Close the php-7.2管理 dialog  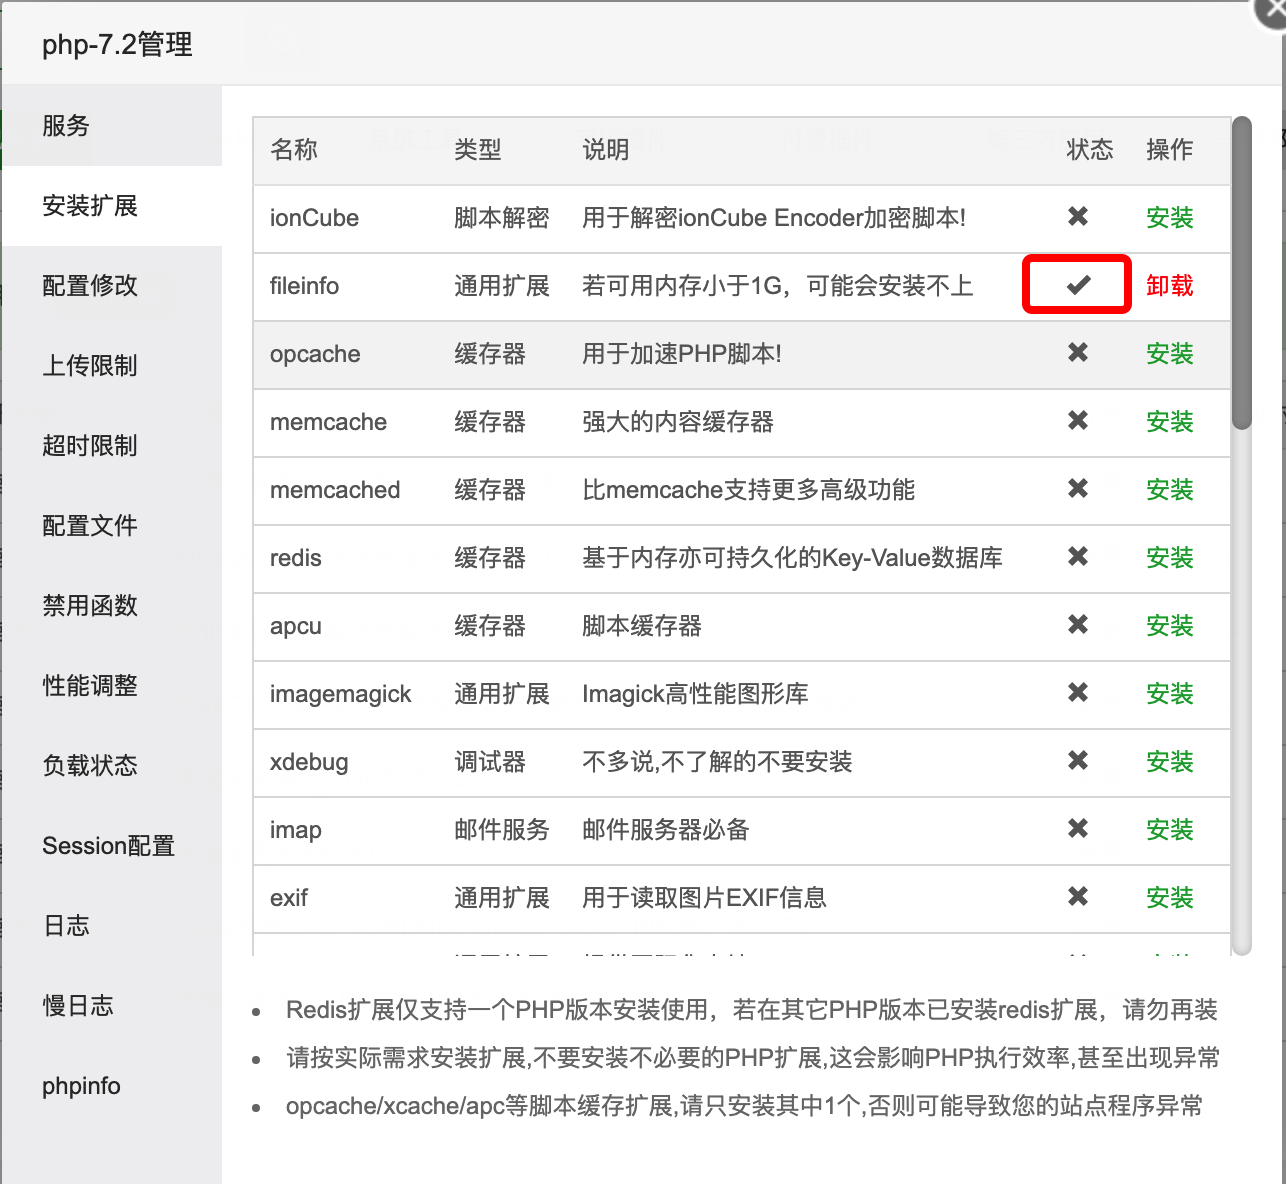pos(1274,10)
